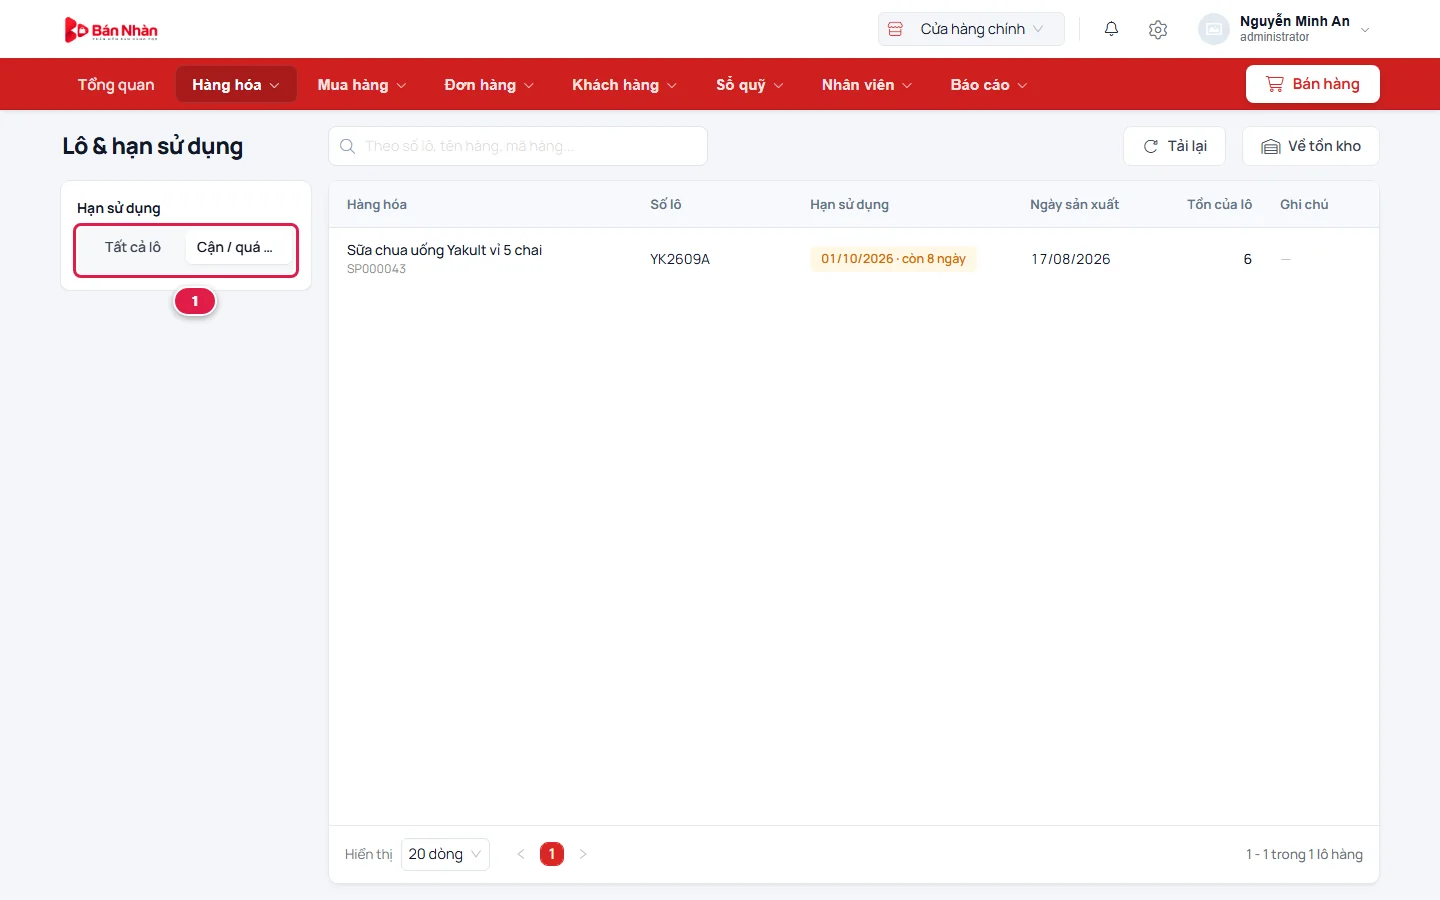The image size is (1440, 900).
Task: Click the Ghi chú column header
Action: pyautogui.click(x=1304, y=204)
